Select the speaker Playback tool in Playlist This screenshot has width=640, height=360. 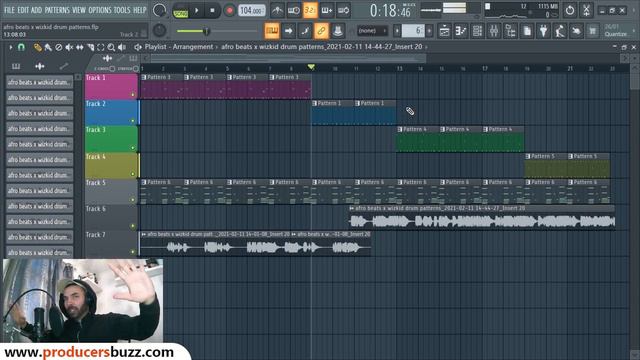(122, 47)
